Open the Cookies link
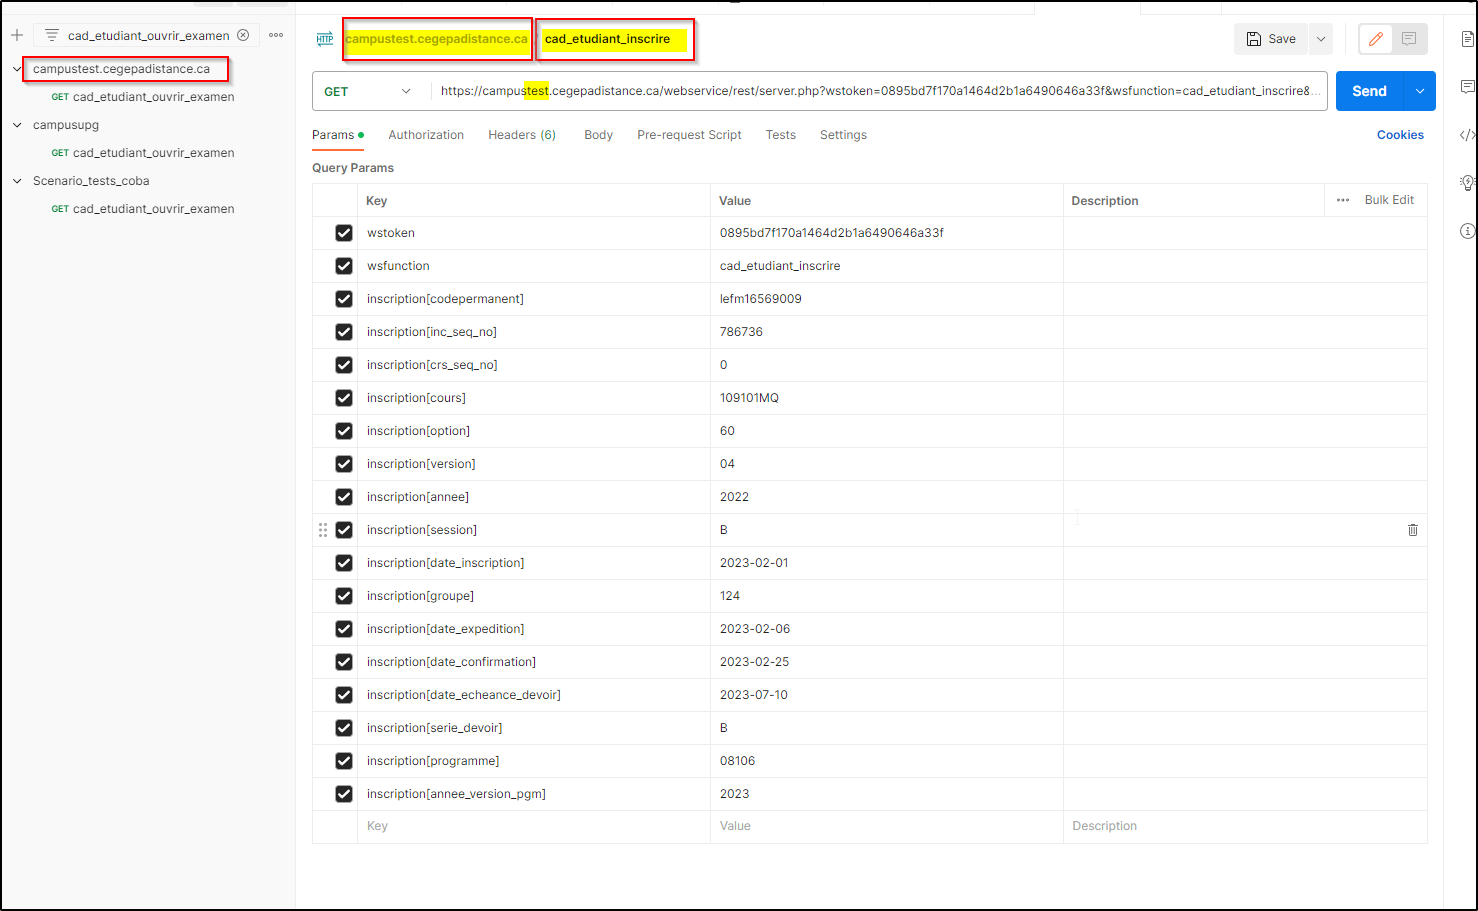This screenshot has width=1478, height=911. pyautogui.click(x=1400, y=135)
